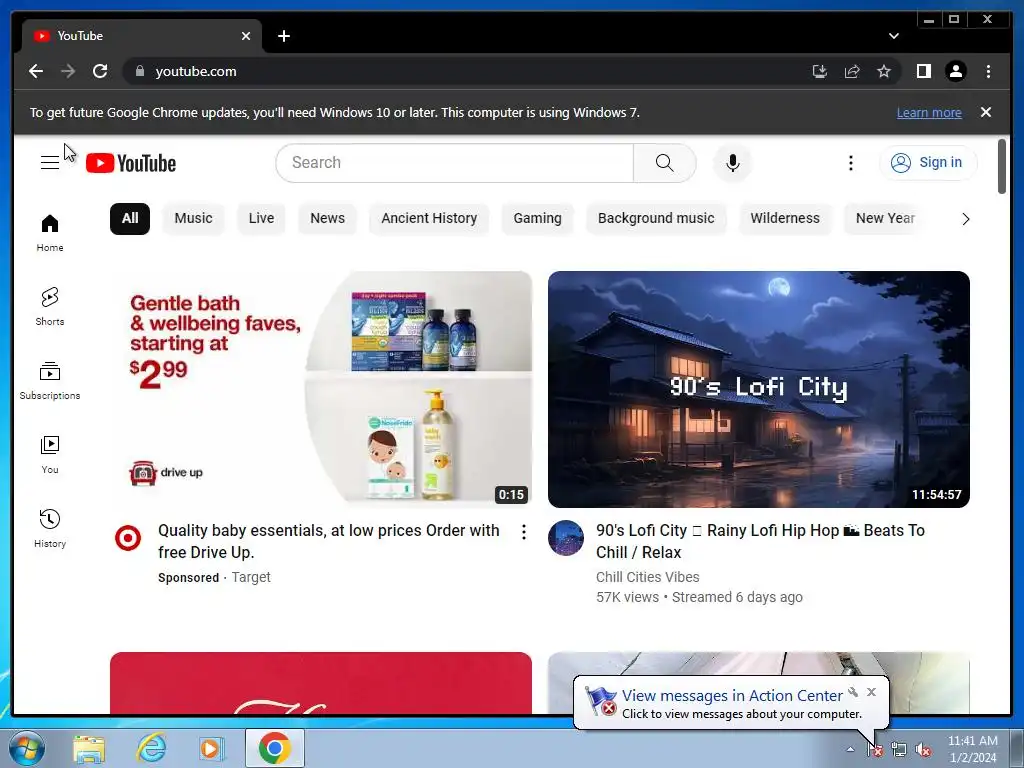Open the Chill Cities Vibes channel name

pos(647,577)
